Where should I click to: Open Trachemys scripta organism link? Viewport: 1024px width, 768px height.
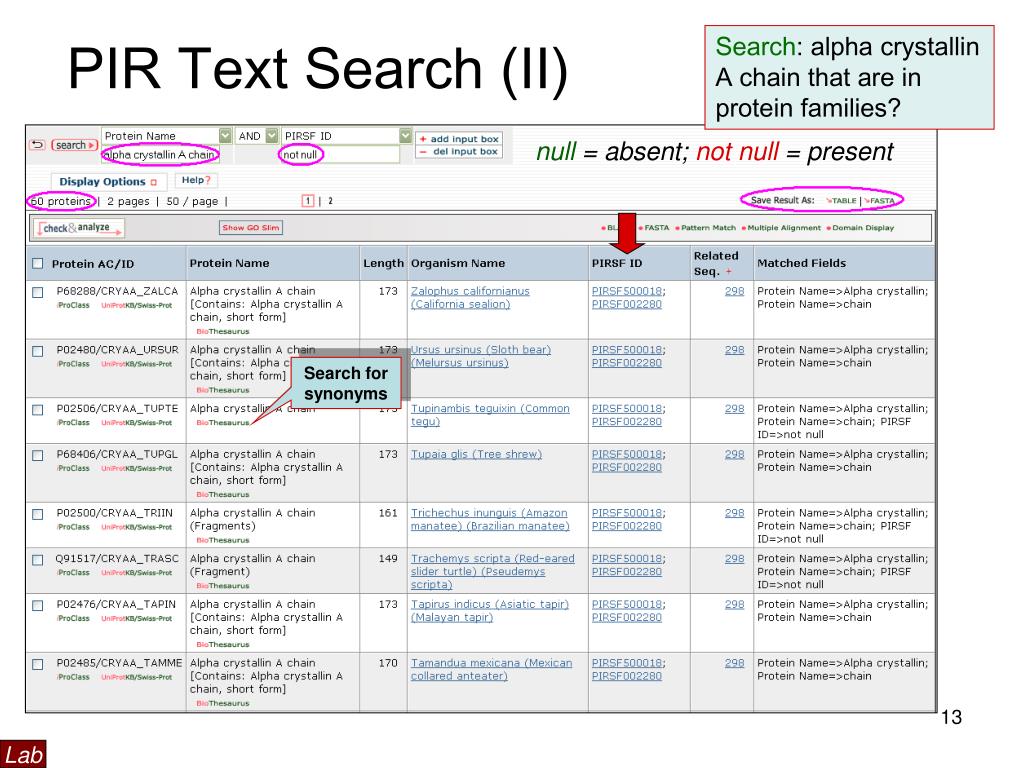(x=492, y=571)
